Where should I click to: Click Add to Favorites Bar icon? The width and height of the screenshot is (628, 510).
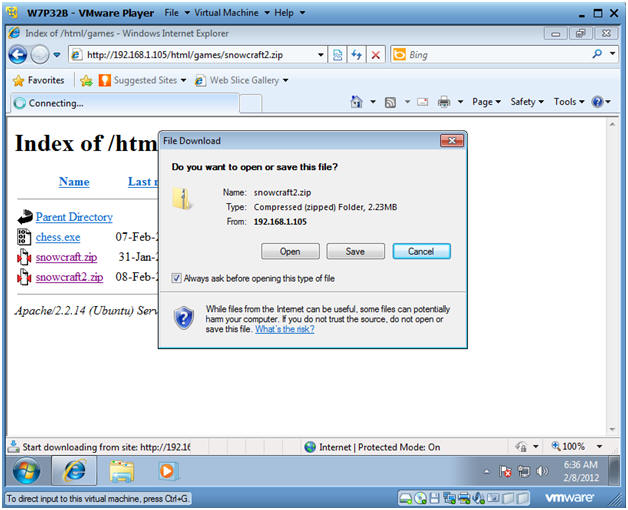click(x=86, y=81)
